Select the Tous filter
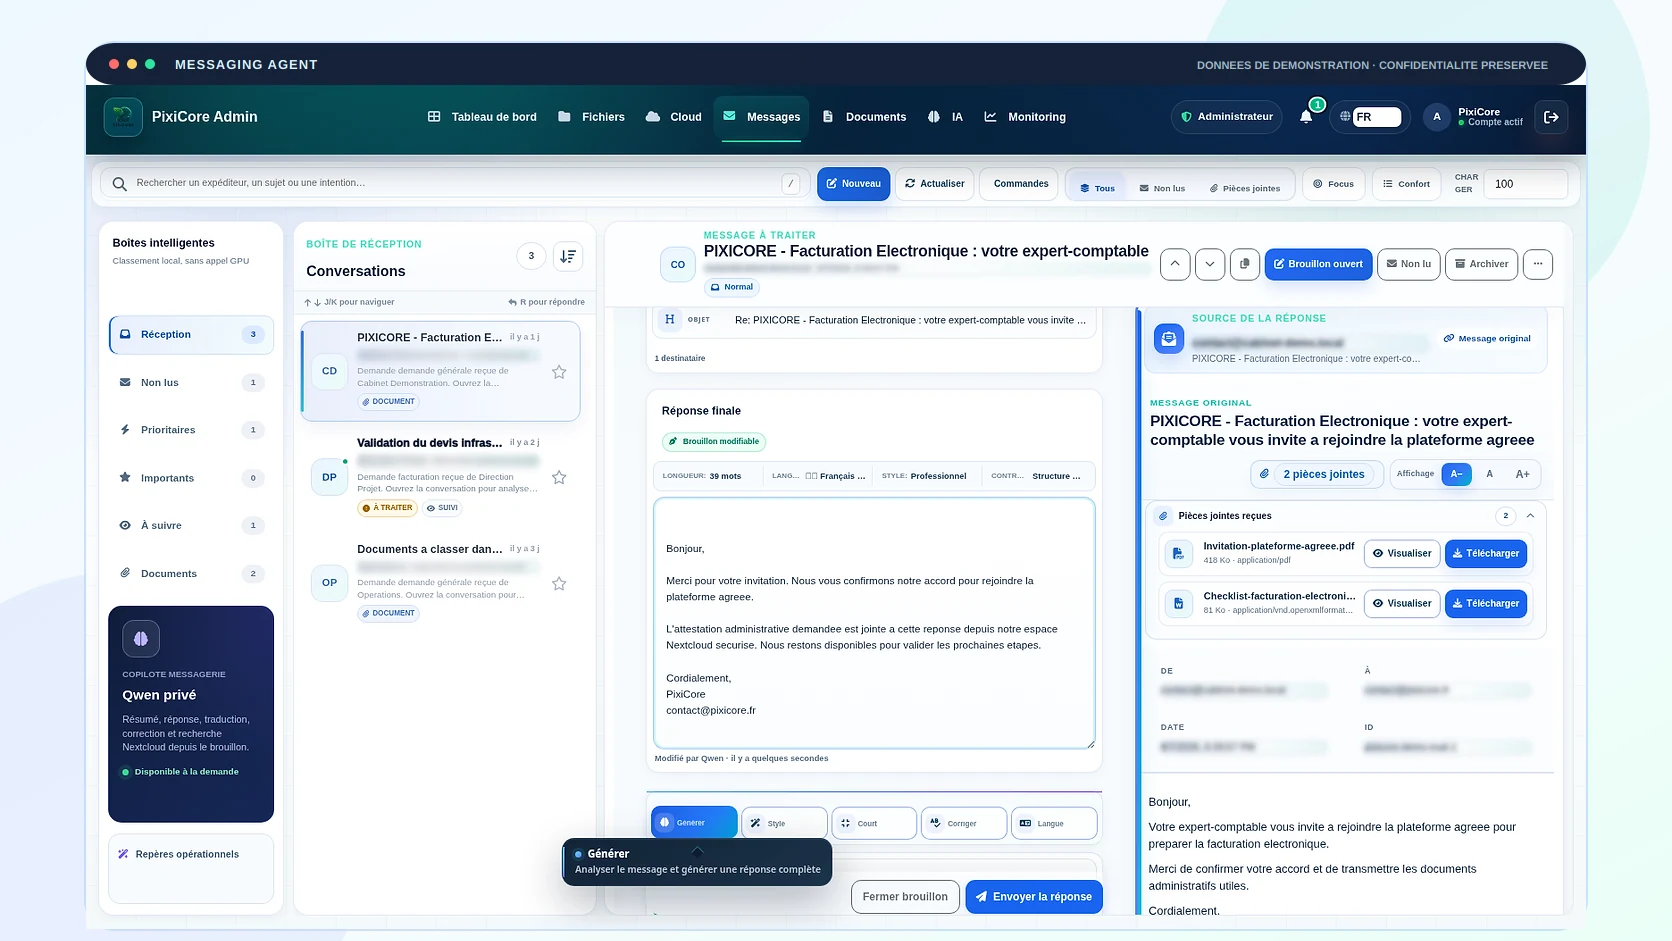This screenshot has height=941, width=1672. (x=1097, y=188)
